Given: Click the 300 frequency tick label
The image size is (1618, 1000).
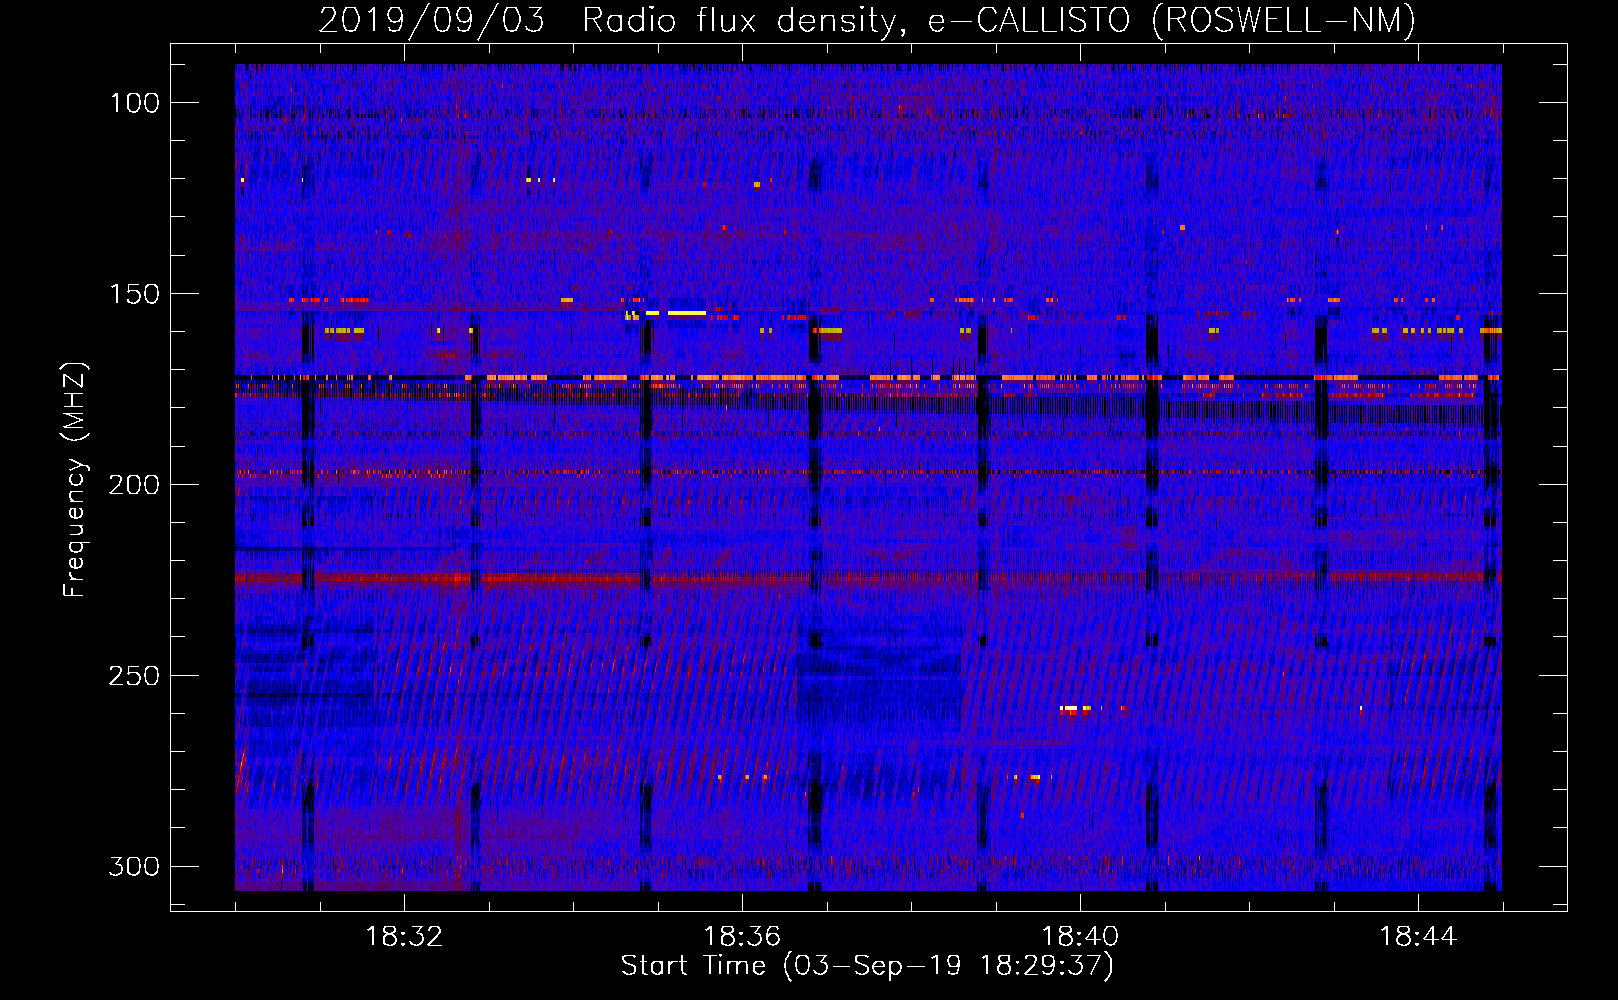Looking at the screenshot, I should pyautogui.click(x=135, y=866).
